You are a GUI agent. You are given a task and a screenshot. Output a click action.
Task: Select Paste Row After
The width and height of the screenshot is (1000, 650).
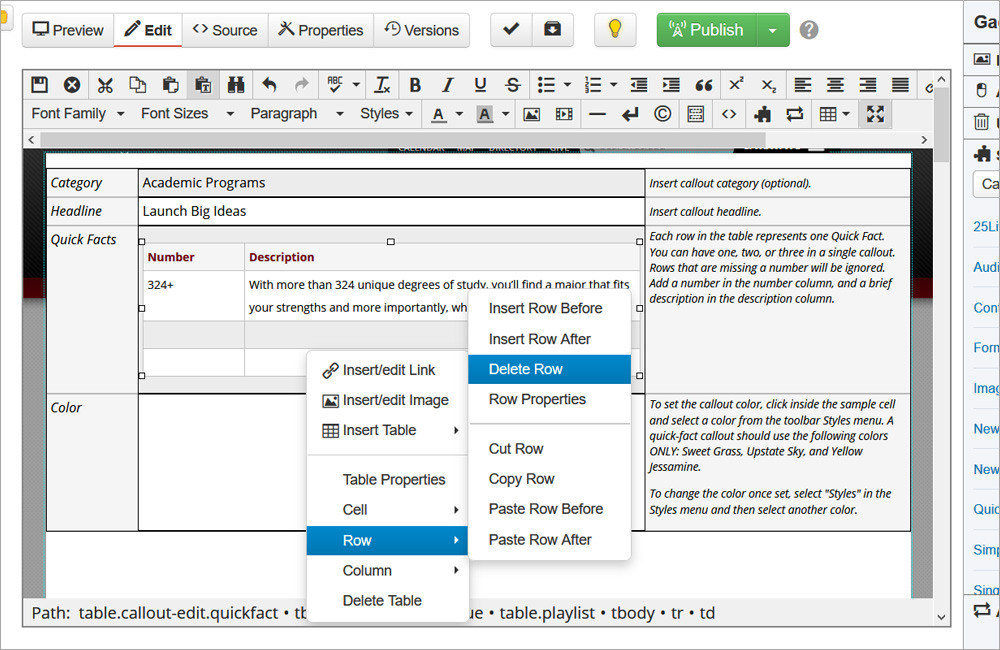tap(550, 540)
